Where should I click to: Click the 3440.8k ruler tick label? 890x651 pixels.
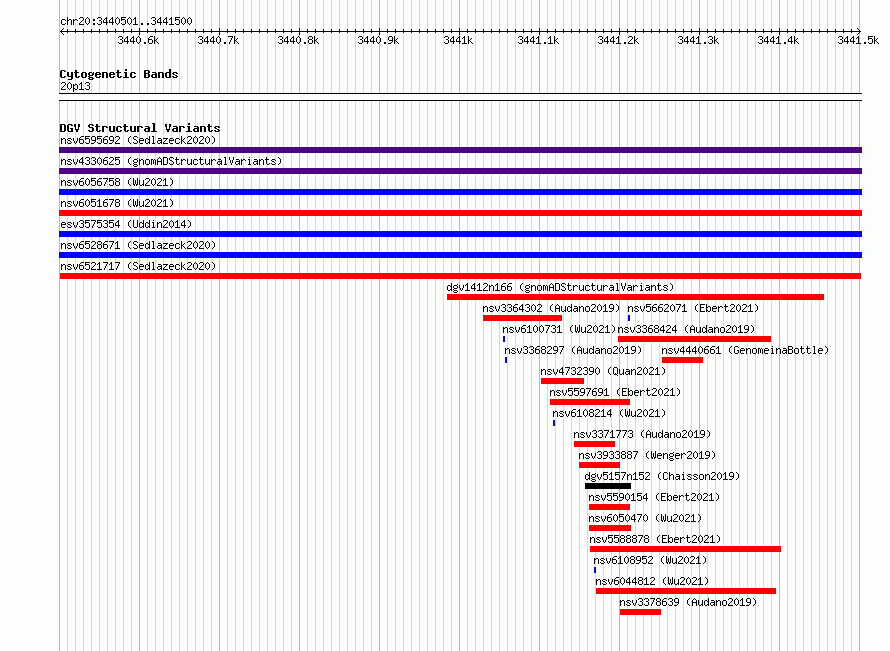click(x=299, y=40)
